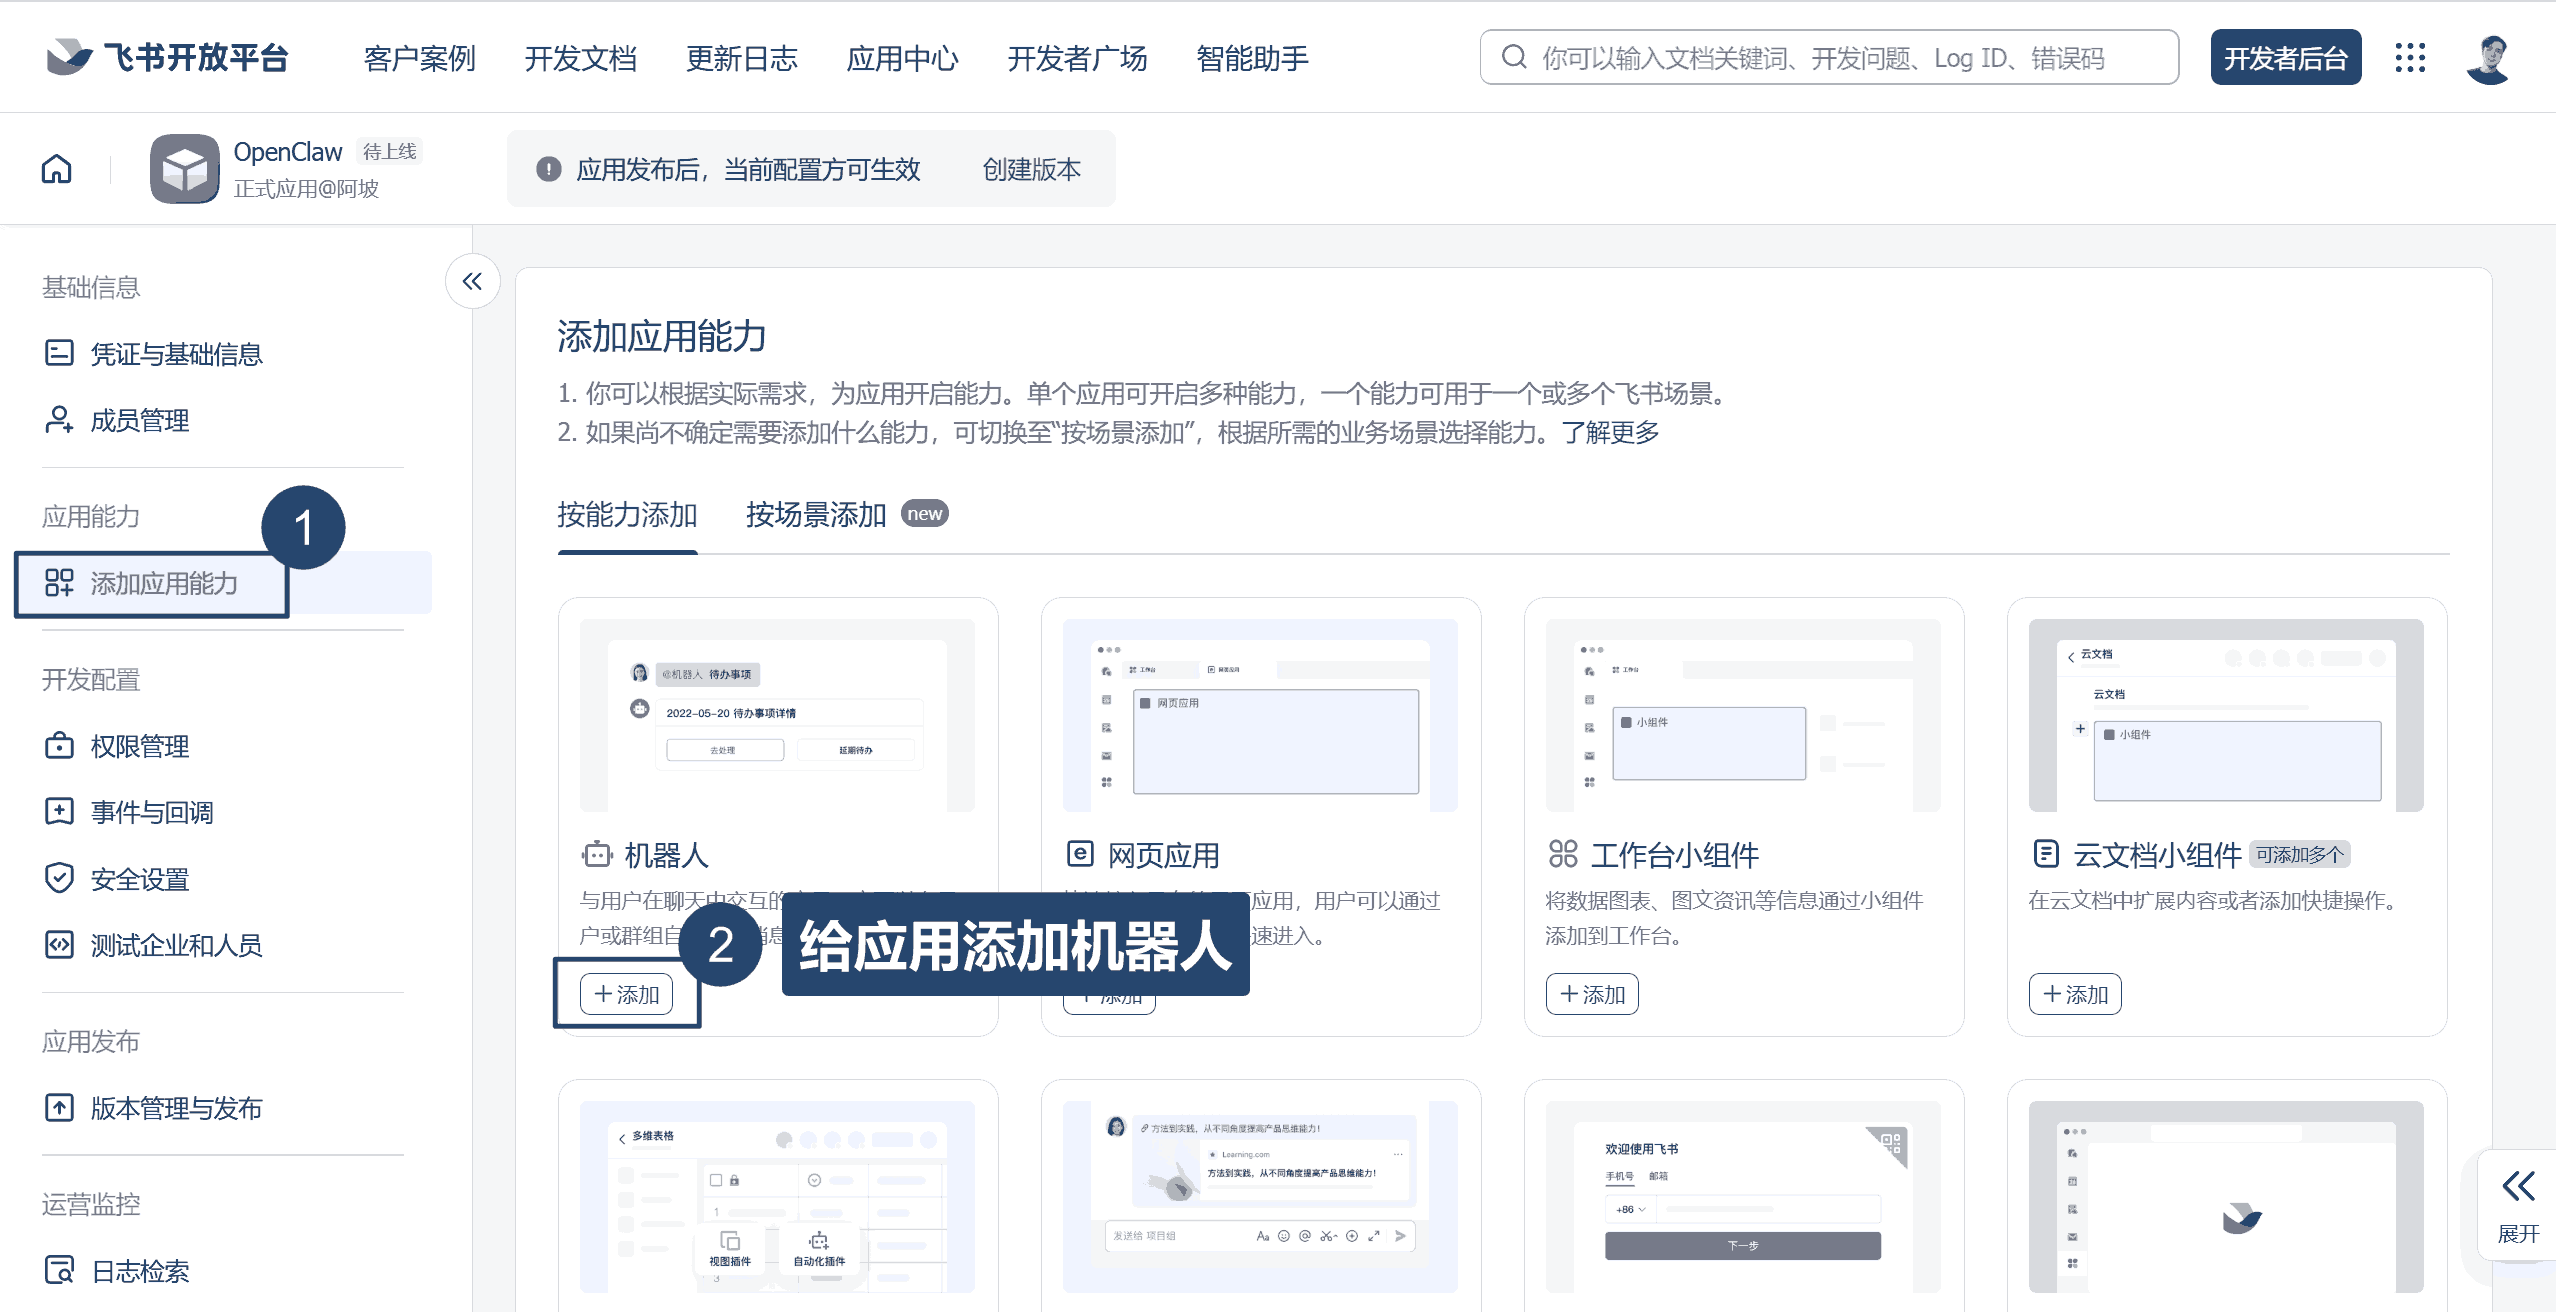Switch to 按场景添加 tab
2556x1312 pixels.
click(x=816, y=514)
